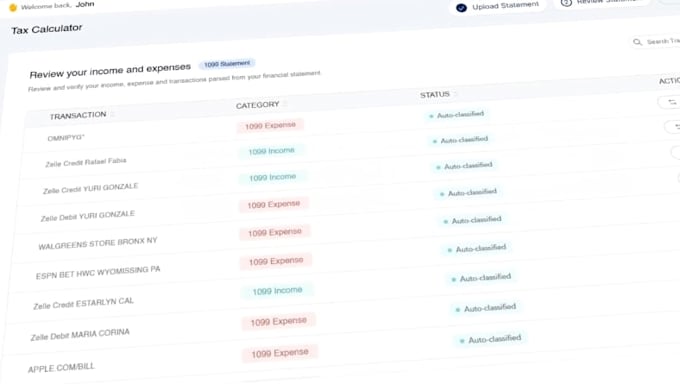The width and height of the screenshot is (680, 384).
Task: Click the user name John
Action: pyautogui.click(x=85, y=4)
